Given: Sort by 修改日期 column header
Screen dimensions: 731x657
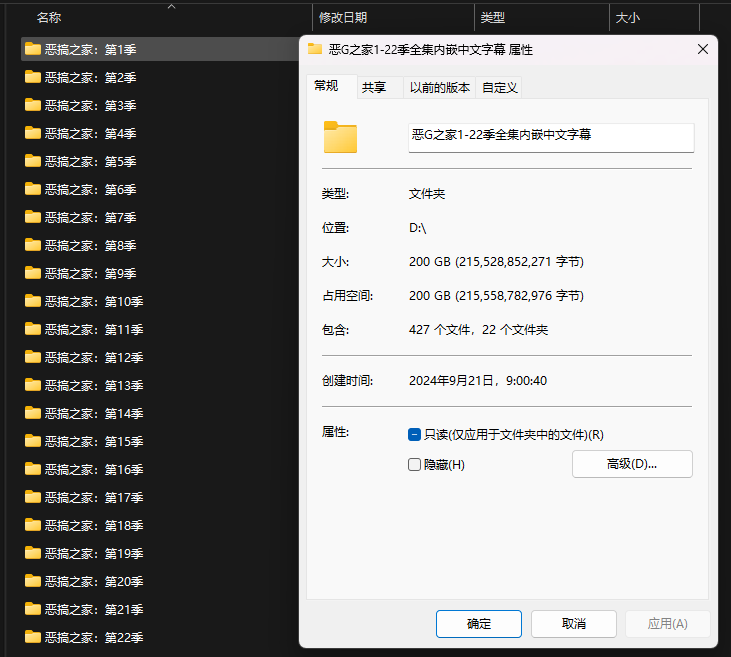Looking at the screenshot, I should [x=343, y=18].
